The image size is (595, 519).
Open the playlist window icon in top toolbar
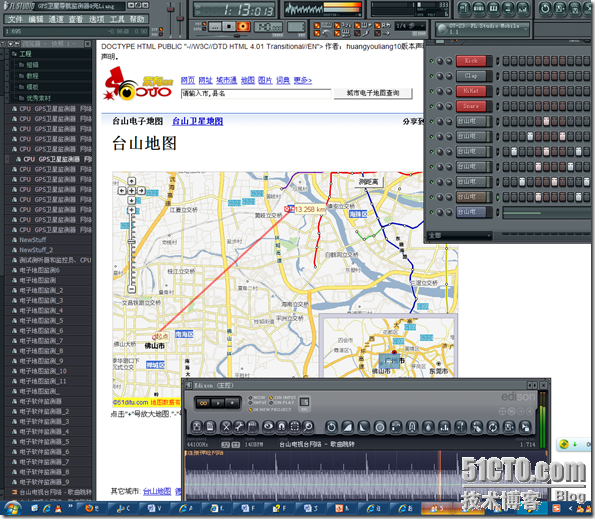(464, 8)
